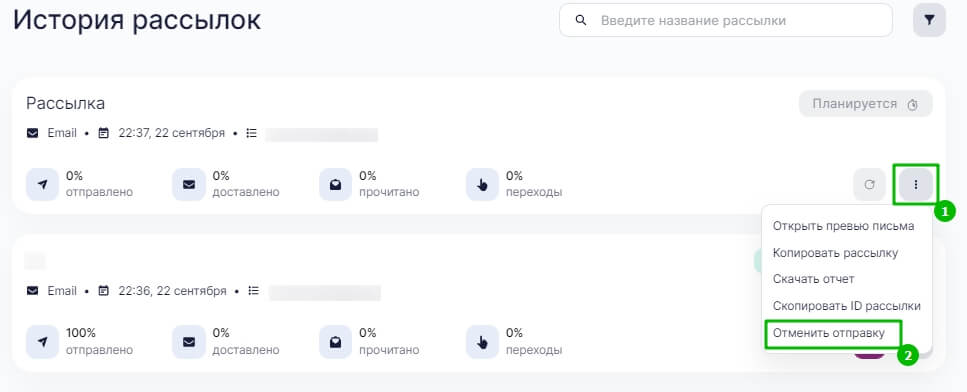Click the переходы pointer icon in second card
The image size is (967, 392).
[482, 341]
